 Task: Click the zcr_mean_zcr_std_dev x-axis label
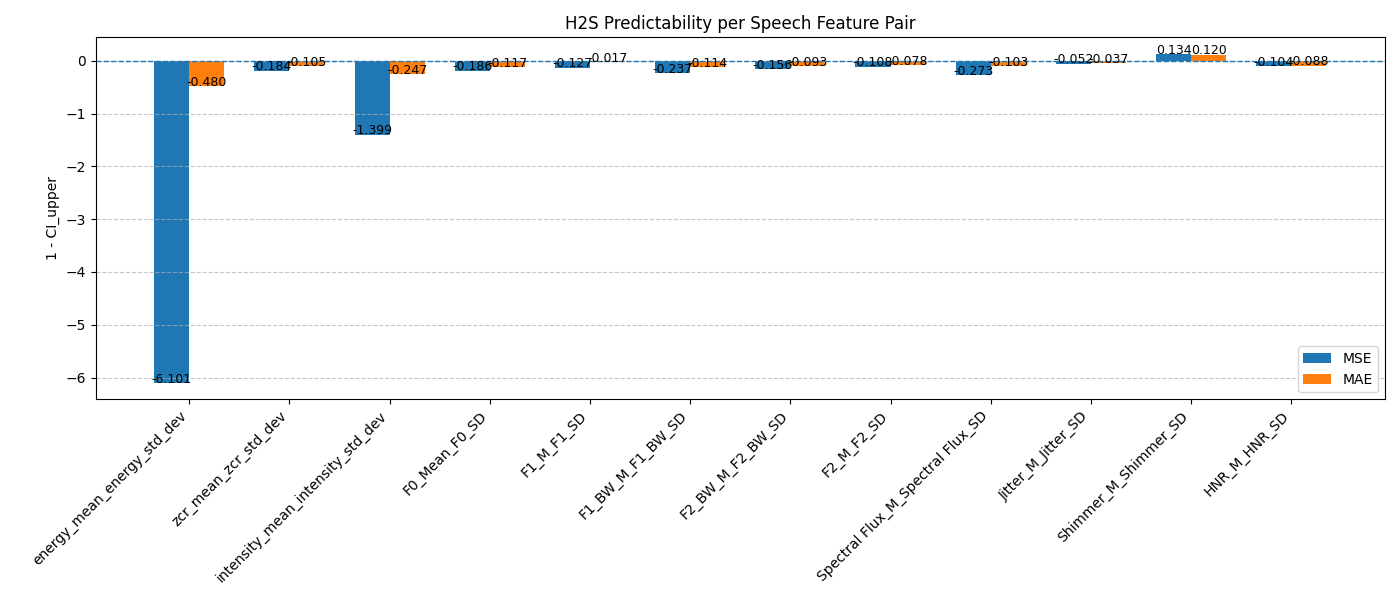point(231,467)
